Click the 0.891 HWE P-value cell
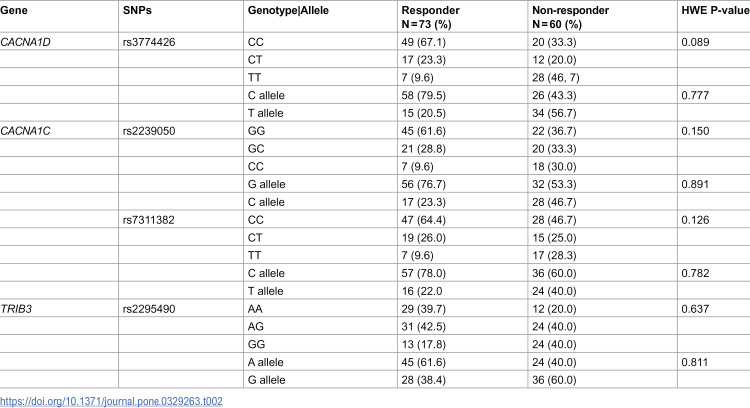Viewport: 750px width, 408px height. coord(695,185)
